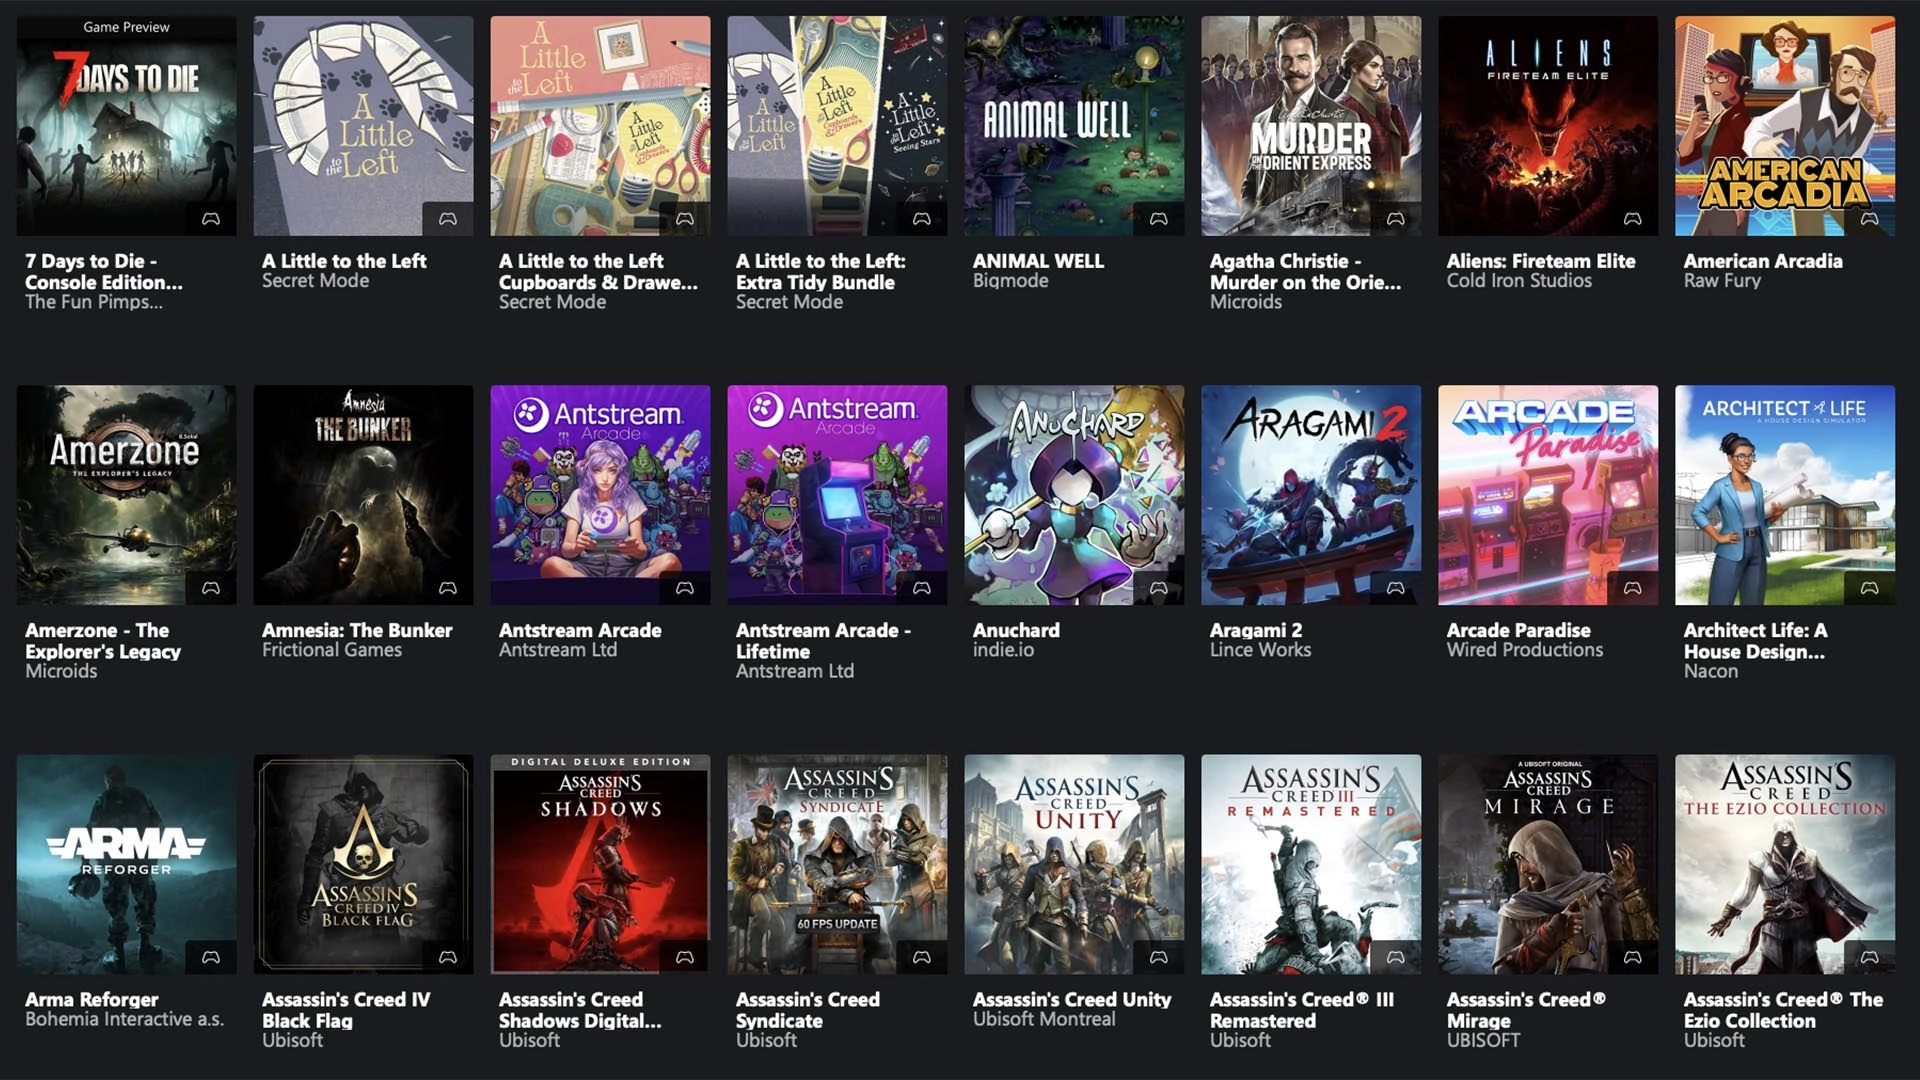Click the A Little to the Left: Extra Tidy Bundle title
Viewport: 1920px width, 1080px height.
tap(821, 271)
